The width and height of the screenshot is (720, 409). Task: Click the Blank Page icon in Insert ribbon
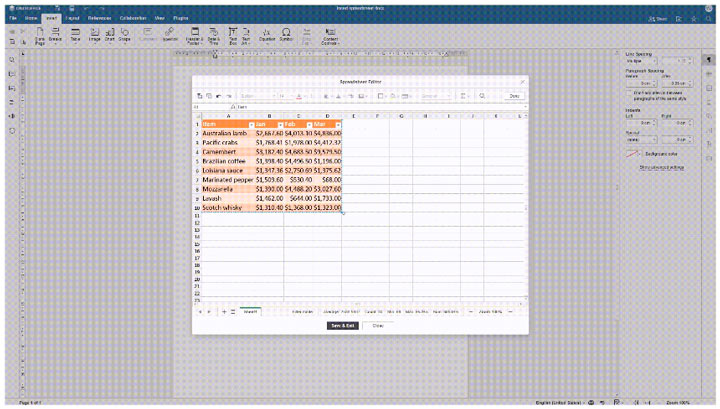click(40, 35)
